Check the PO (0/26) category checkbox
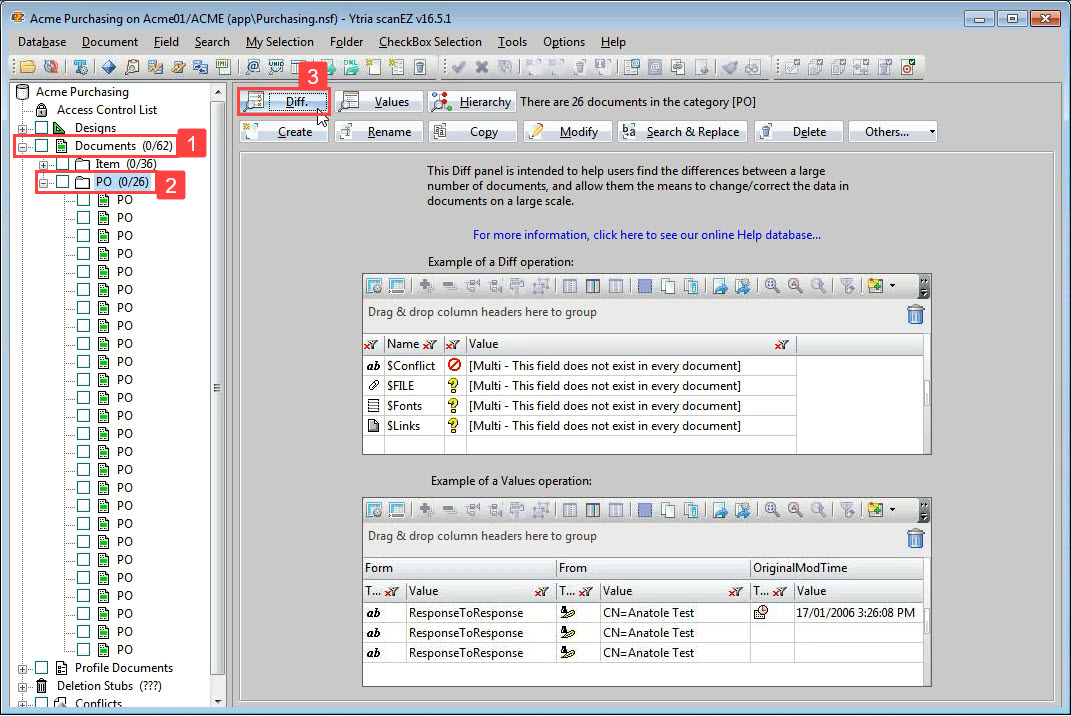 [x=62, y=182]
